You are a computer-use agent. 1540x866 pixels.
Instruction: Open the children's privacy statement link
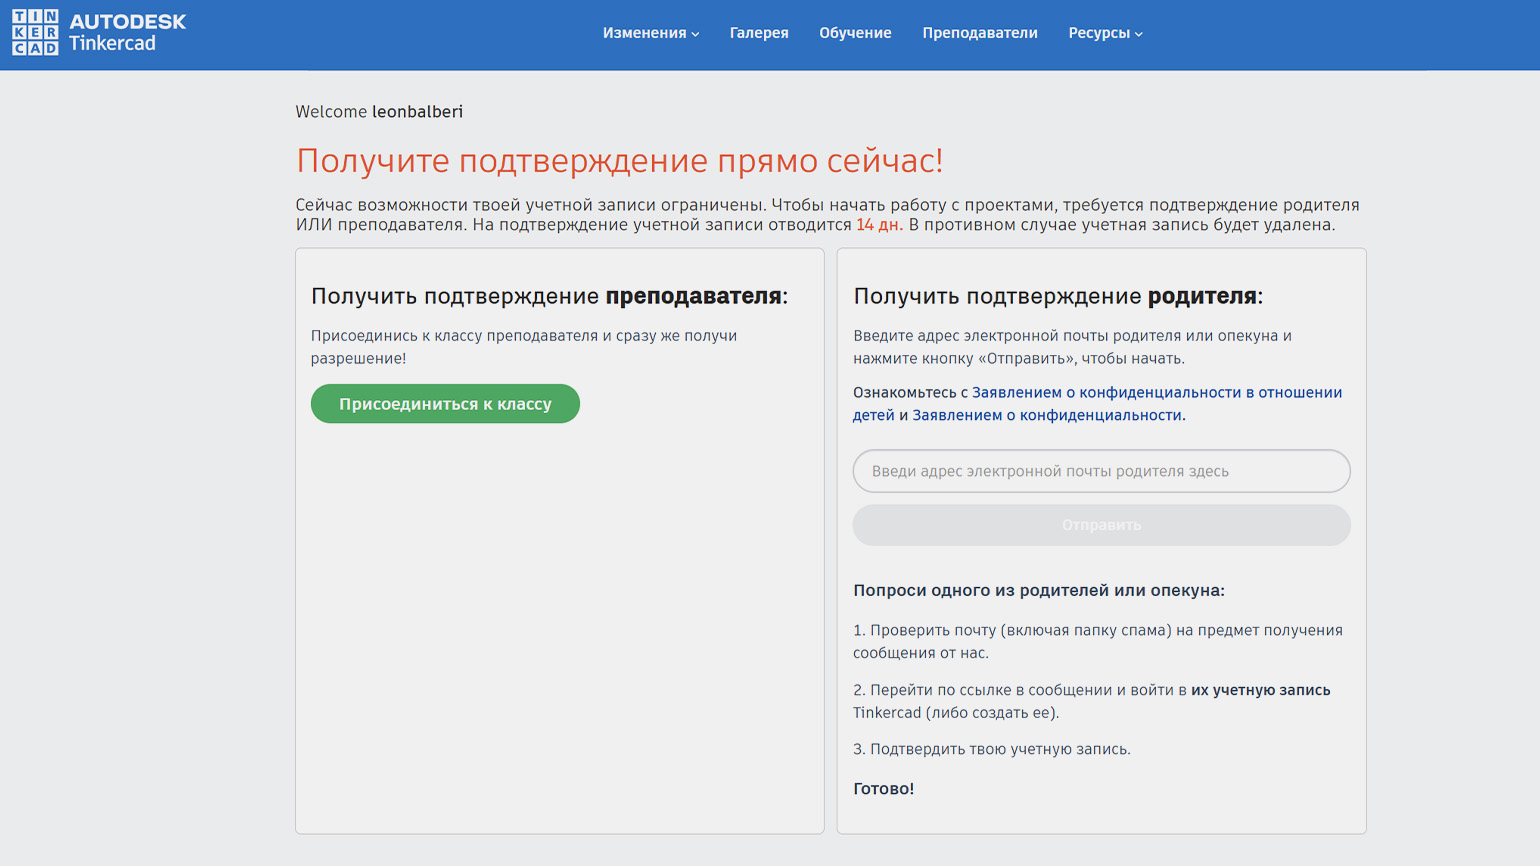click(x=1156, y=393)
